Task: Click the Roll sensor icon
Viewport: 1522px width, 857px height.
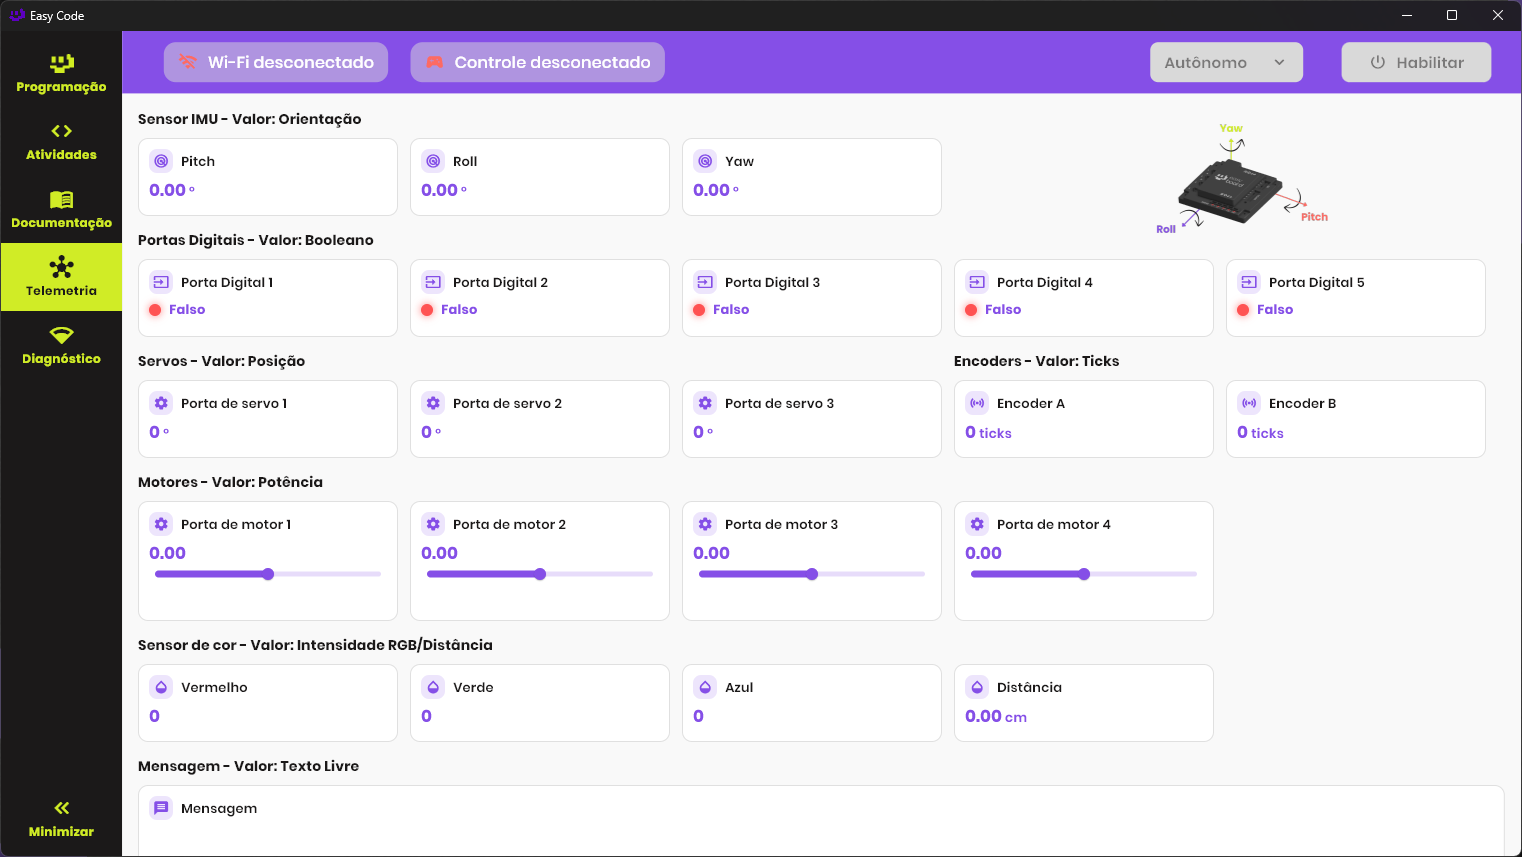Action: pos(433,161)
